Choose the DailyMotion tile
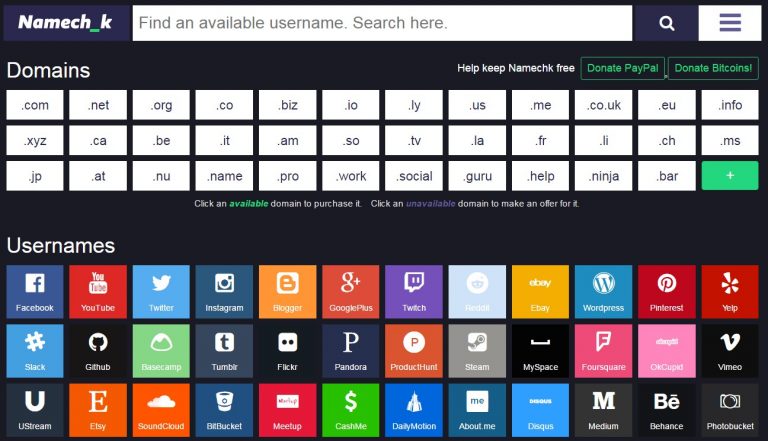This screenshot has height=441, width=768. click(414, 410)
